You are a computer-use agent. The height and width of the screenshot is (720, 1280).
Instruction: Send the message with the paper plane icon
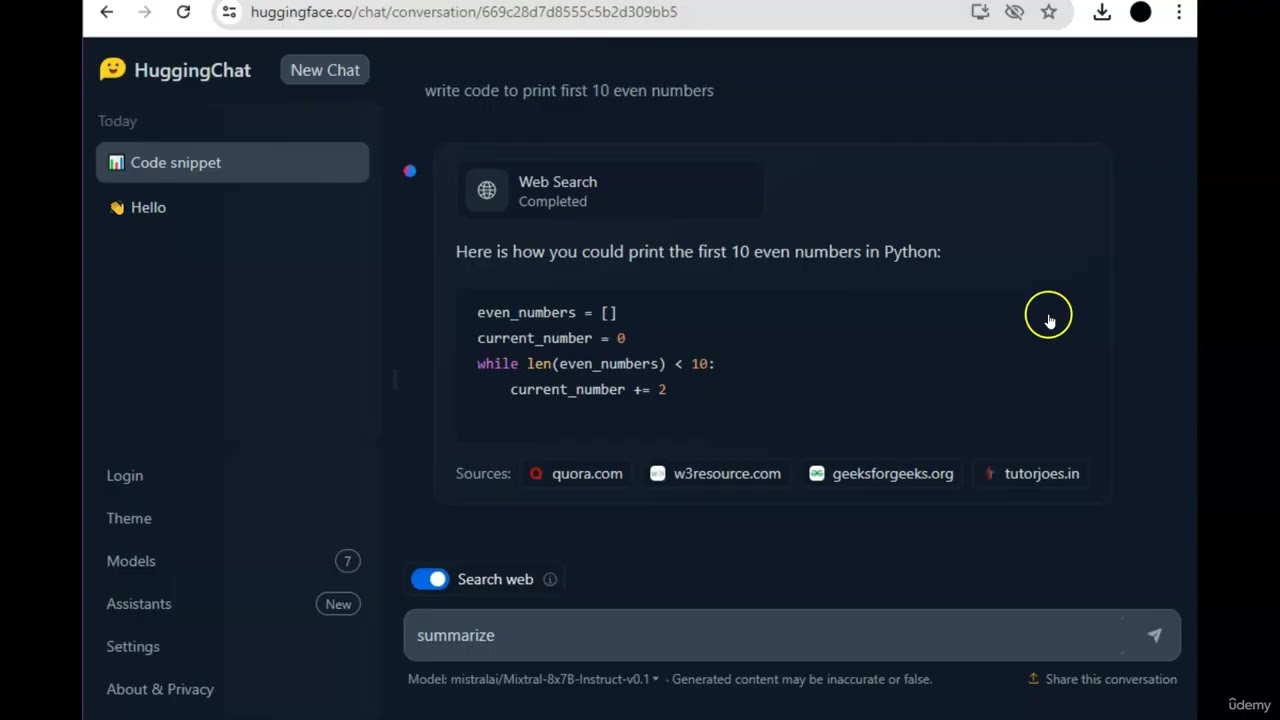point(1154,635)
